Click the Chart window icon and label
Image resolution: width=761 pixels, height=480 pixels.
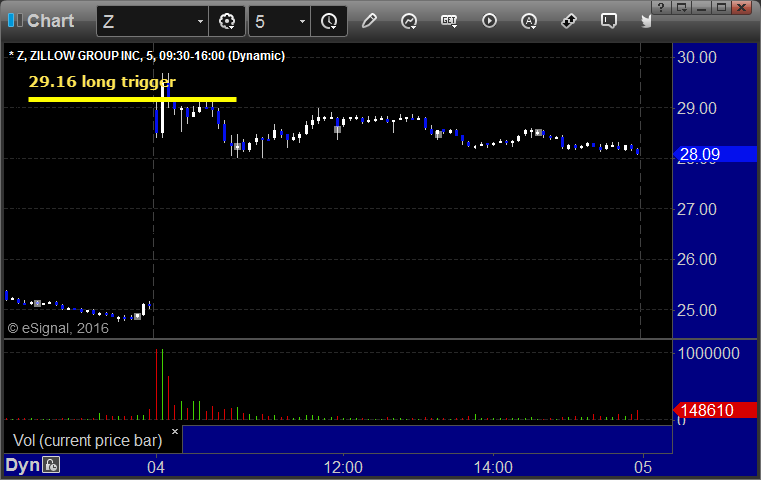(41, 21)
